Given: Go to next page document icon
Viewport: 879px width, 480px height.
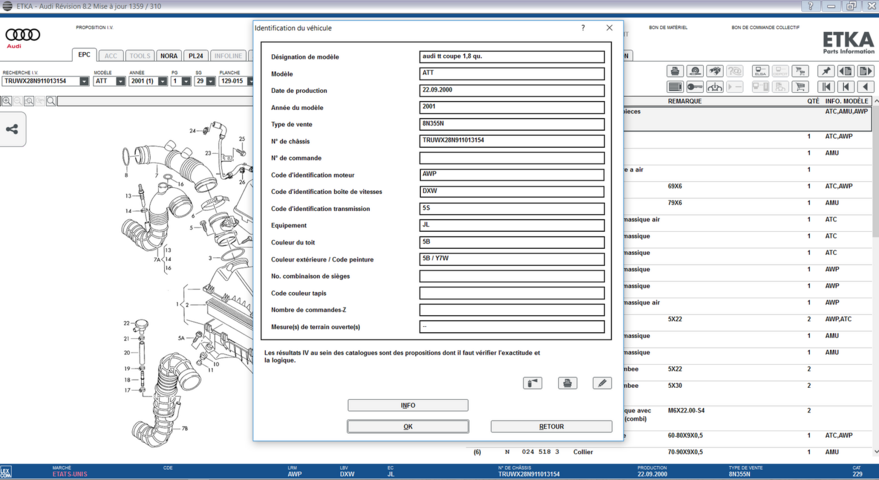Looking at the screenshot, I should click(x=866, y=71).
